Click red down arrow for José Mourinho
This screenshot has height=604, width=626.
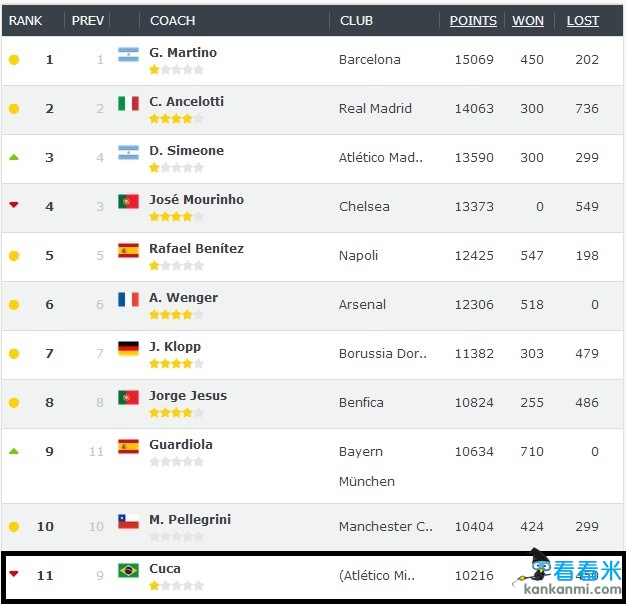14,205
